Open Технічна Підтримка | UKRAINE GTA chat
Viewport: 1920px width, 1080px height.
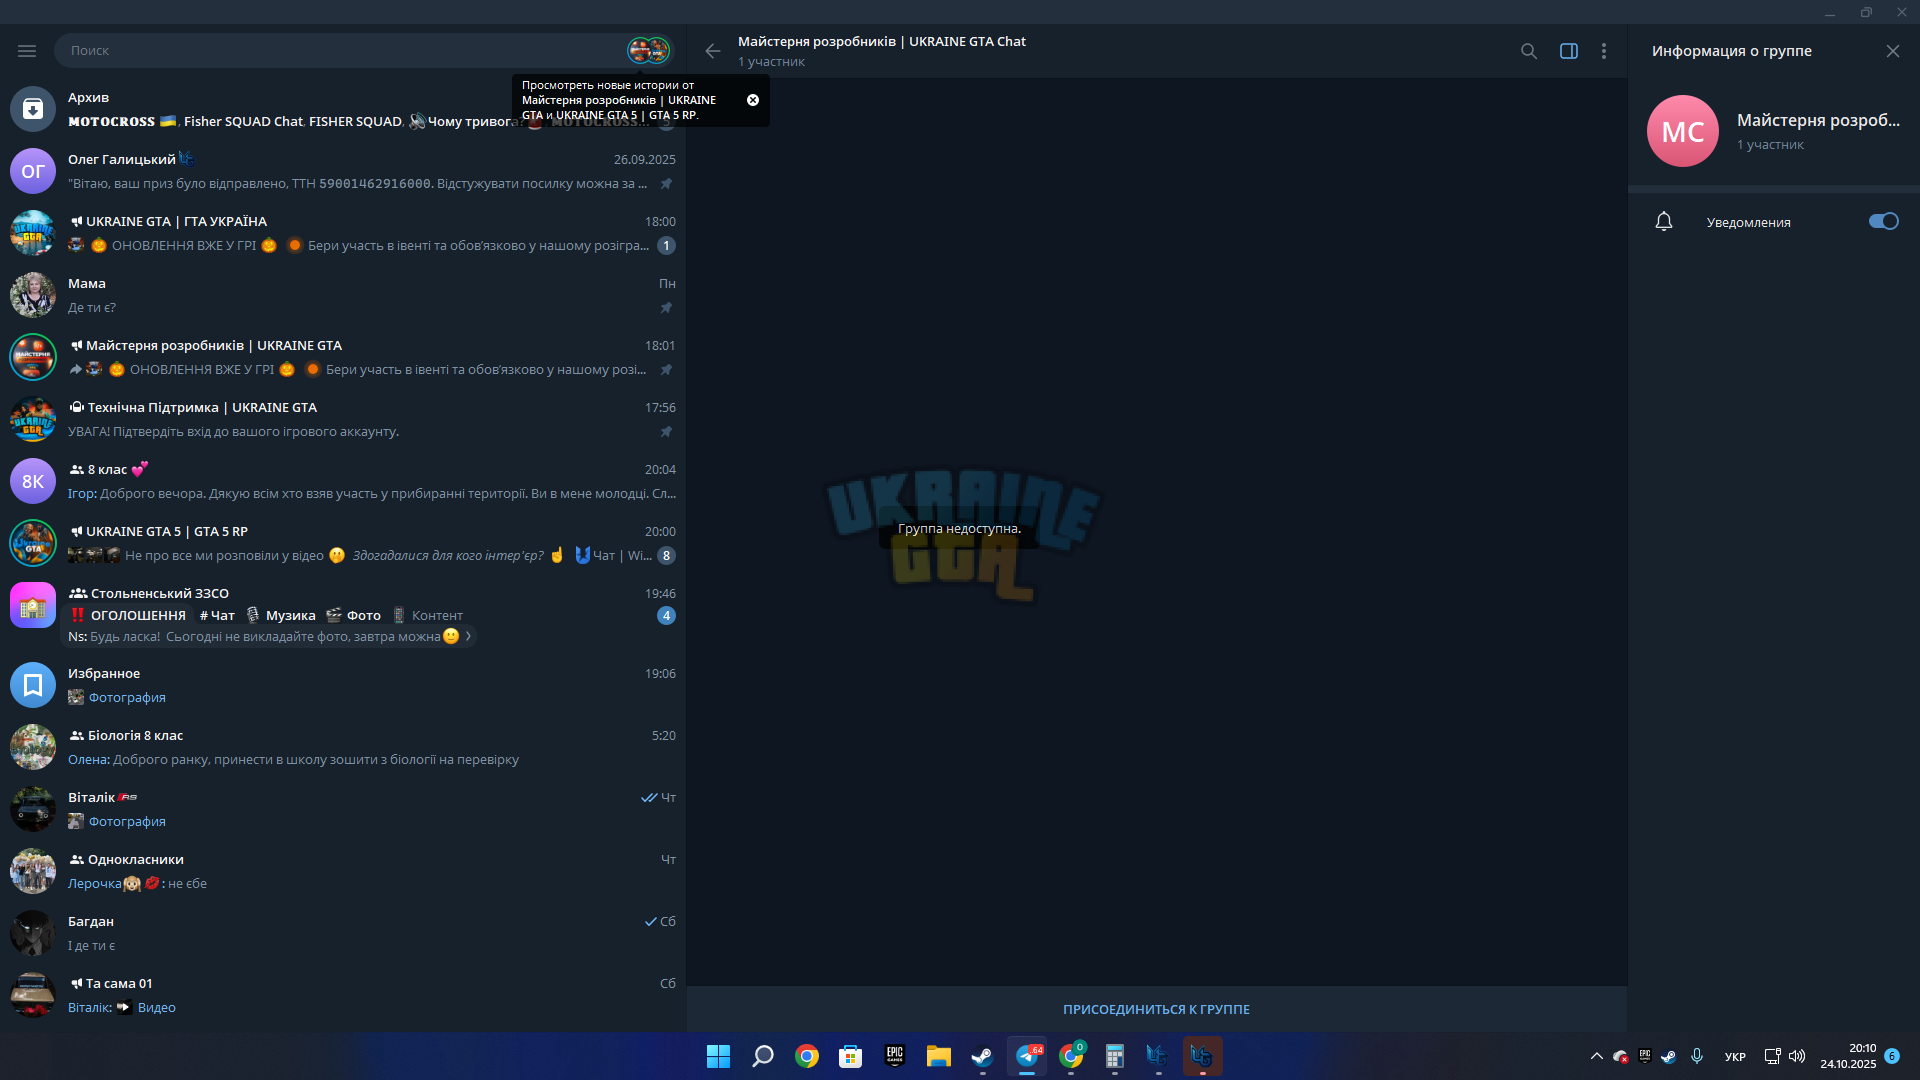343,419
